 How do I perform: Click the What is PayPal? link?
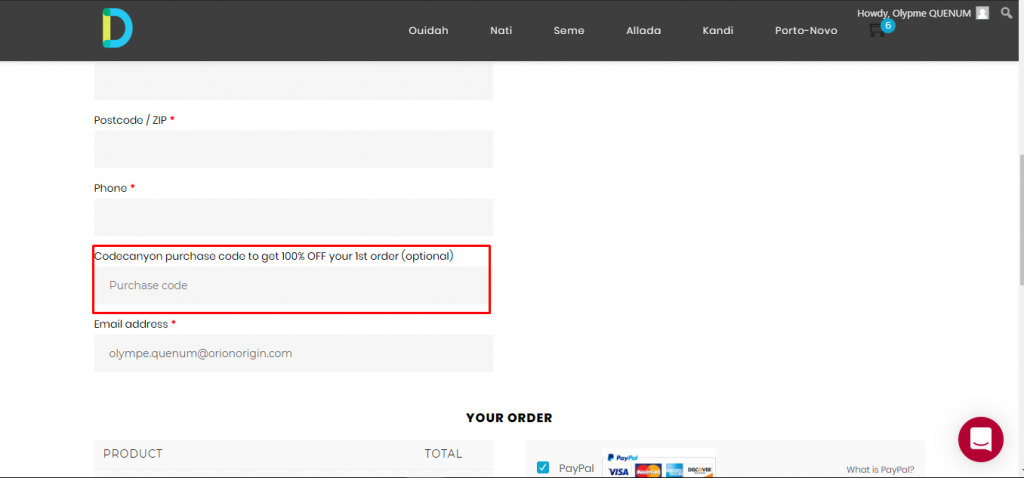880,469
